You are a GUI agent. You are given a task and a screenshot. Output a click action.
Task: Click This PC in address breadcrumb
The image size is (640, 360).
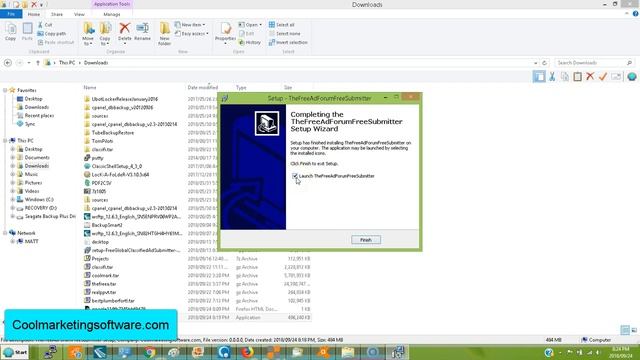click(x=67, y=63)
